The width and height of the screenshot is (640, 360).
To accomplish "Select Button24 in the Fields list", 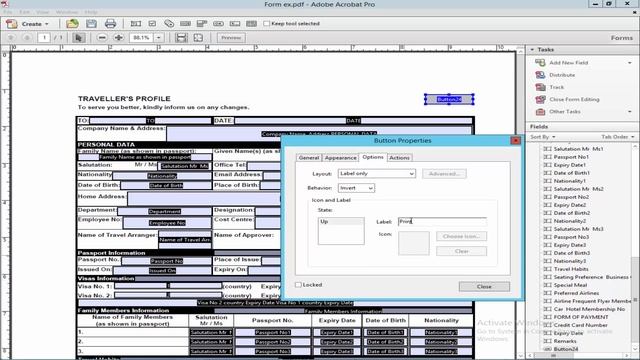I will point(566,349).
